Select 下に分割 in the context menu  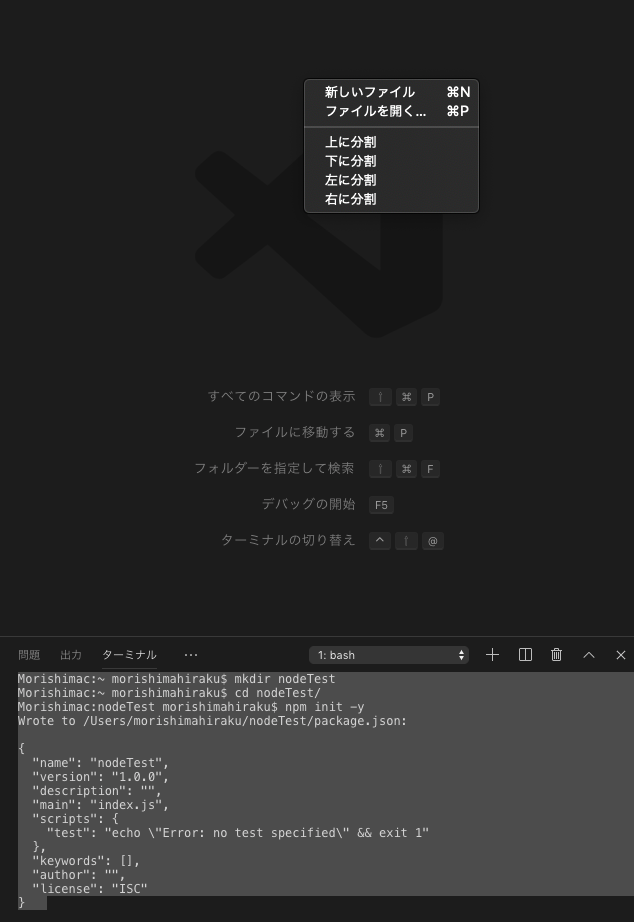tap(391, 161)
